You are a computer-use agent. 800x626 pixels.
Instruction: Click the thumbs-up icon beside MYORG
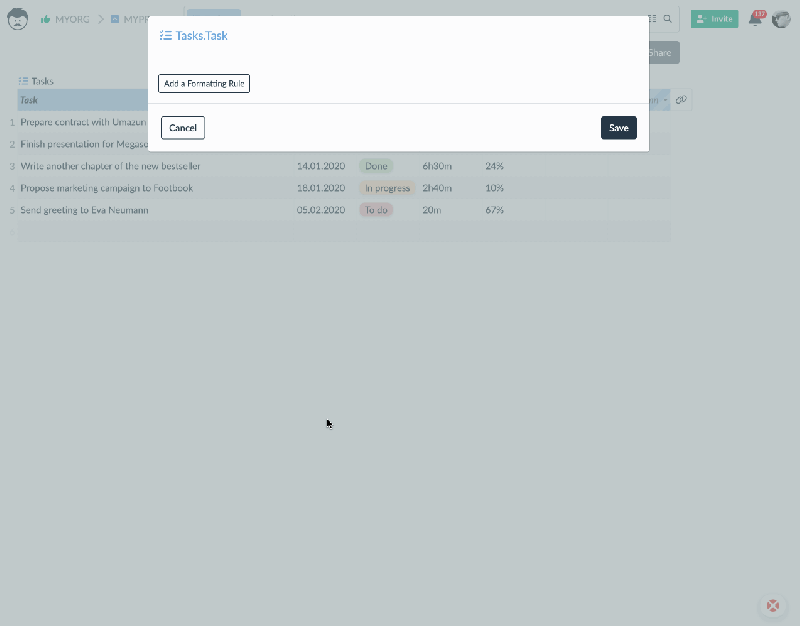pyautogui.click(x=45, y=18)
